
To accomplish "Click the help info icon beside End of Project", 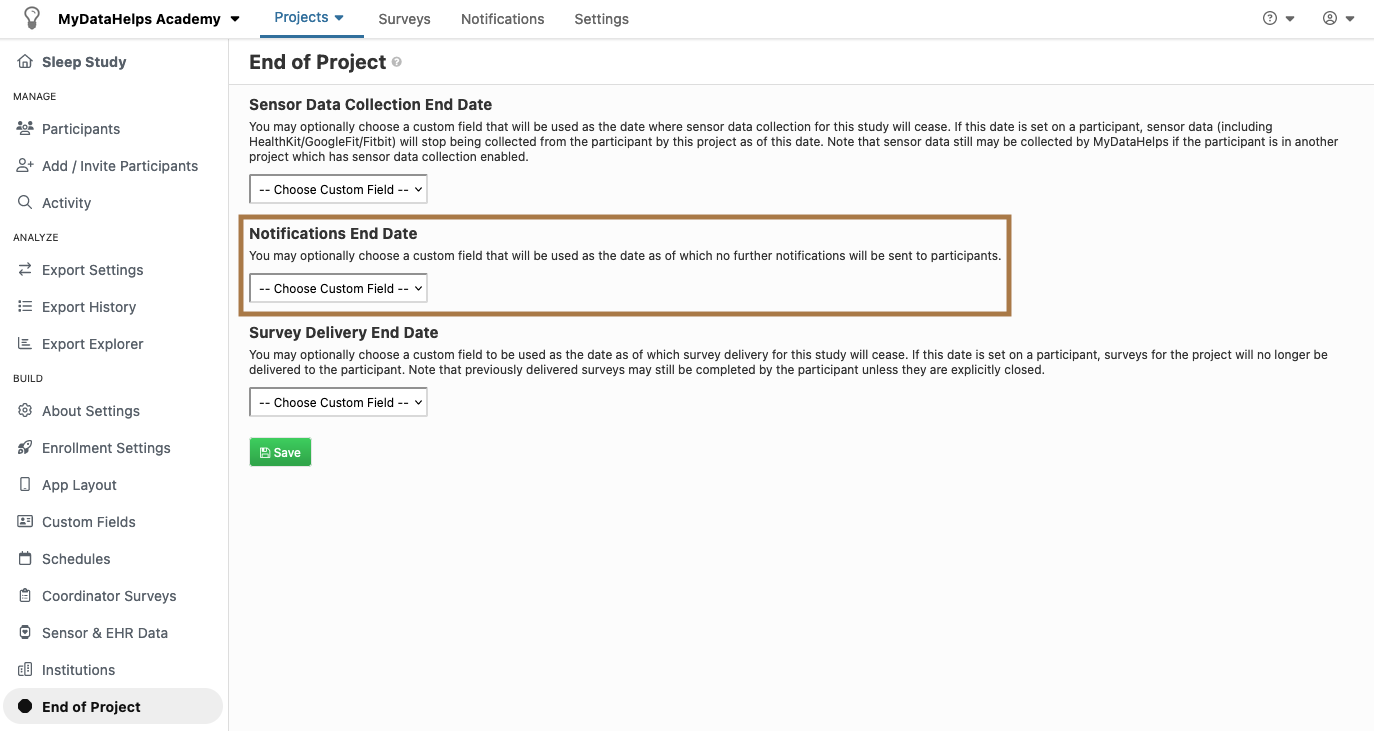I will point(397,63).
